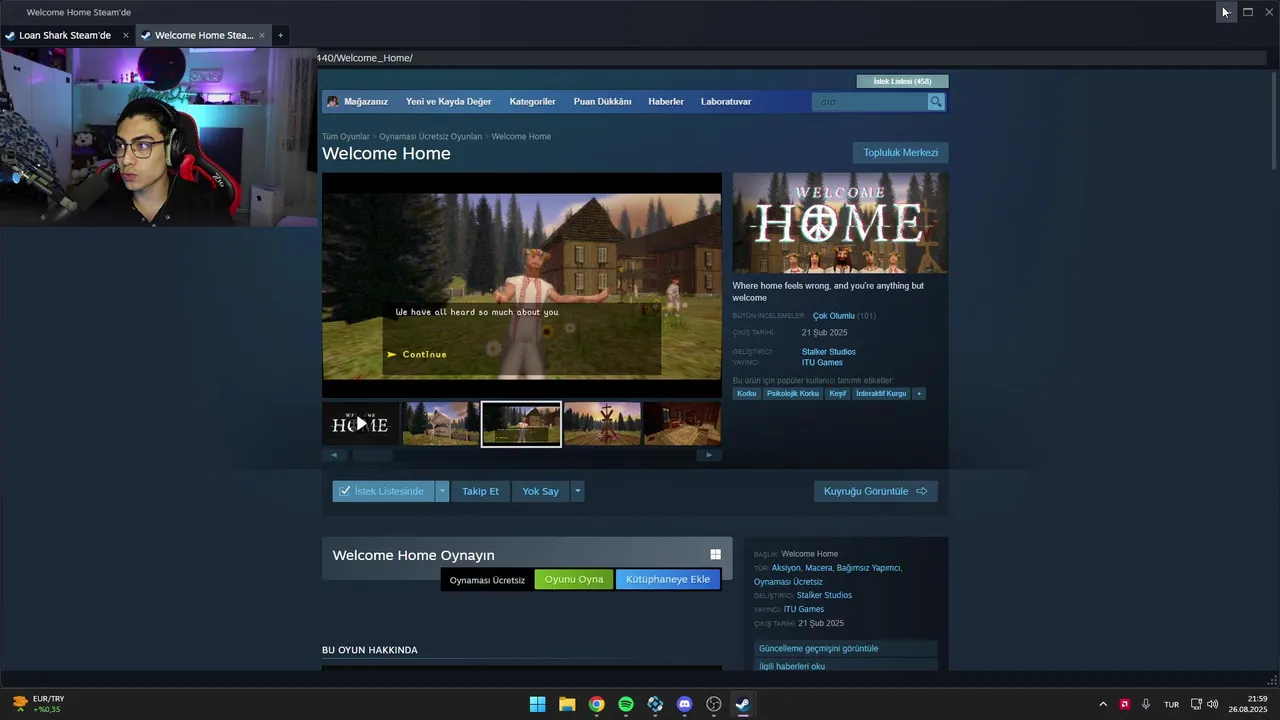Click Takip Et button

tap(480, 491)
